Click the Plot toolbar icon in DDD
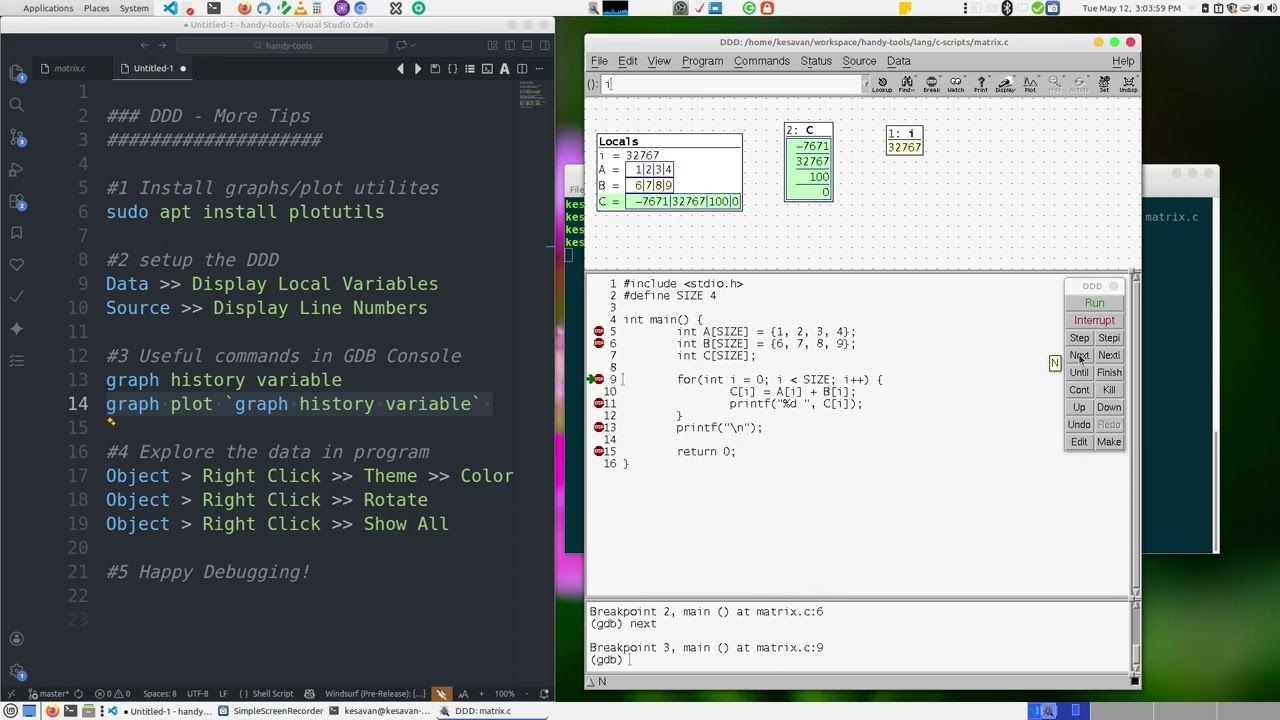The image size is (1280, 720). [x=1030, y=85]
